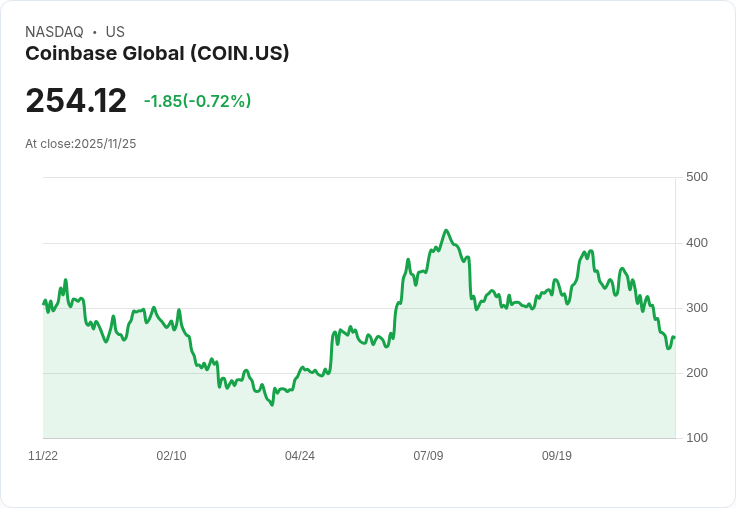Screen dimensions: 736x508
Task: Click the 200 value on the price axis
Action: click(x=697, y=373)
